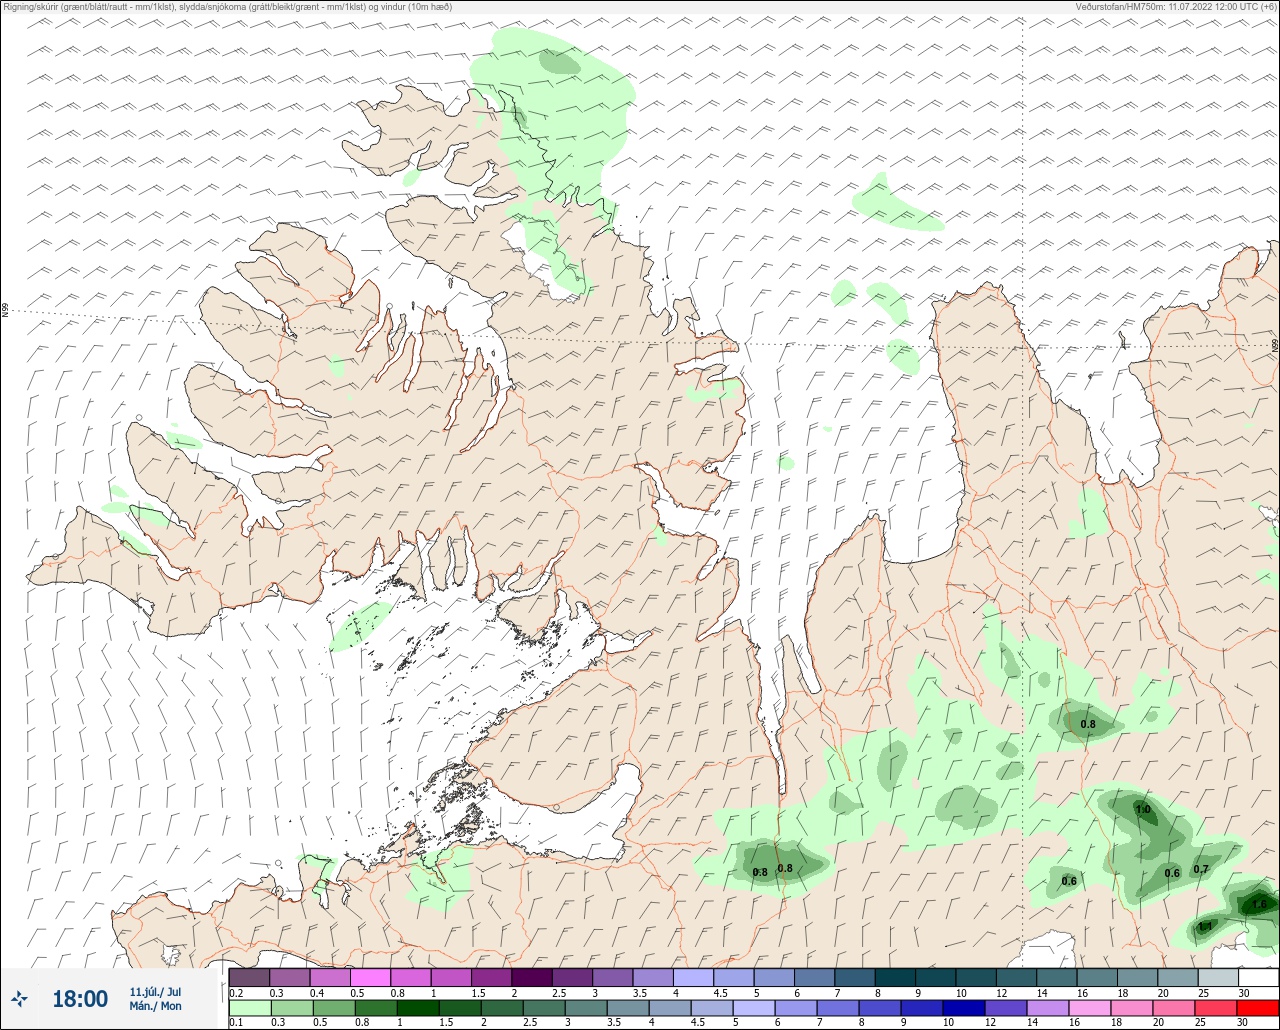This screenshot has width=1280, height=1030.
Task: Select the deep blue 10 rain legend swatch
Action: point(964,1008)
